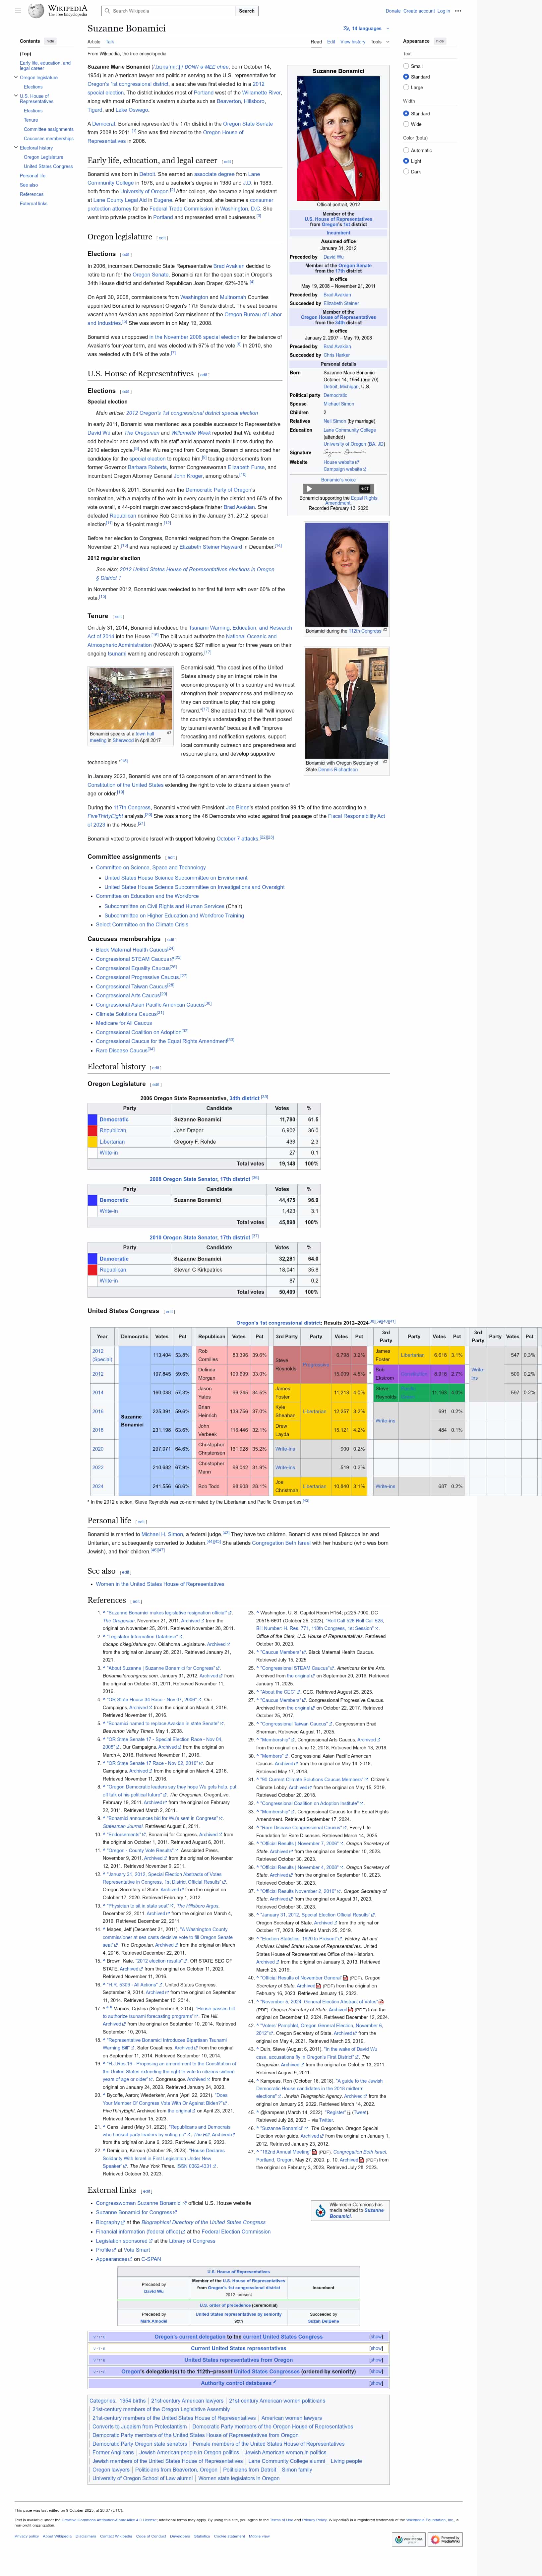Open the View history tab
This screenshot has width=542, height=2576.
point(352,42)
